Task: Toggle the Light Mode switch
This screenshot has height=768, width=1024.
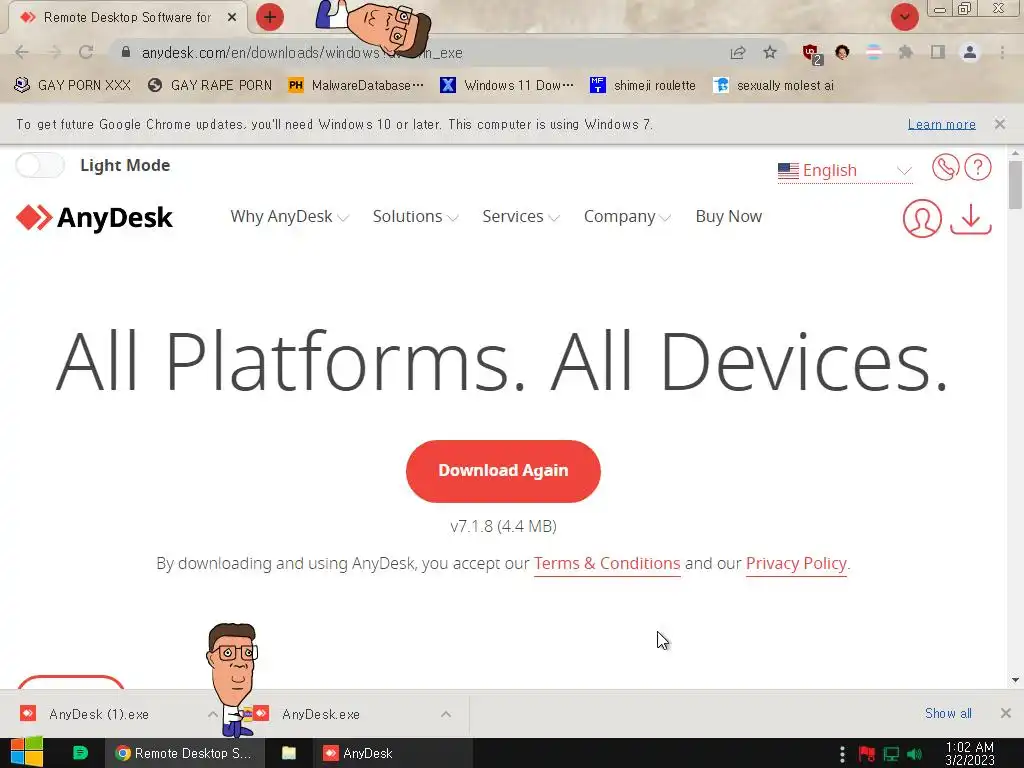Action: (40, 165)
